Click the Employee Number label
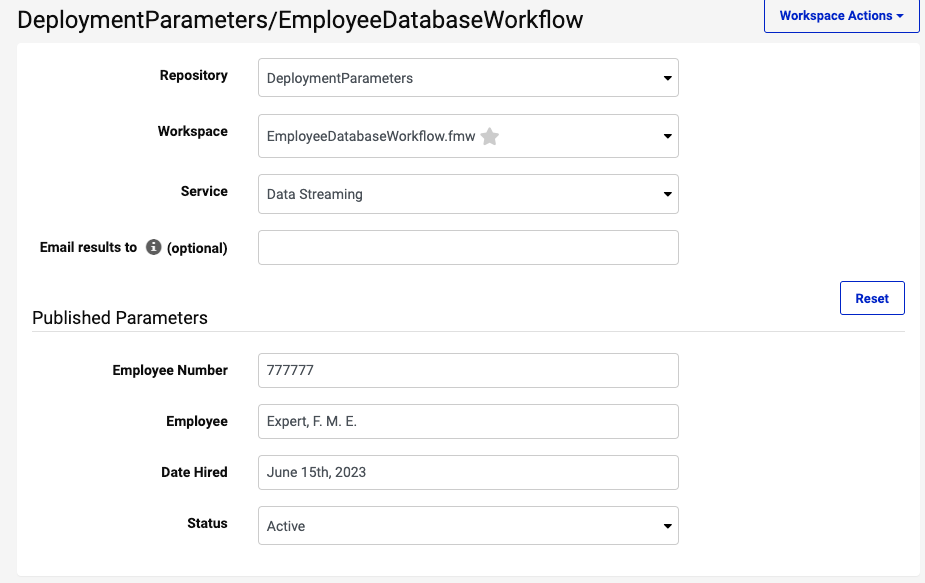 170,370
